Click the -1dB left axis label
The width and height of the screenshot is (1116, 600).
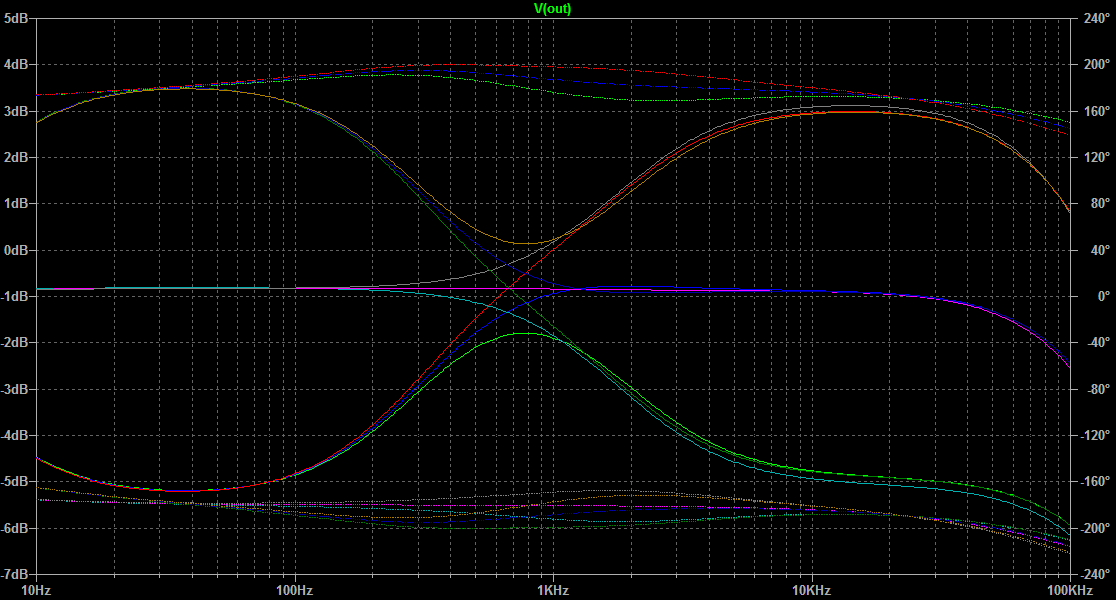[14, 296]
